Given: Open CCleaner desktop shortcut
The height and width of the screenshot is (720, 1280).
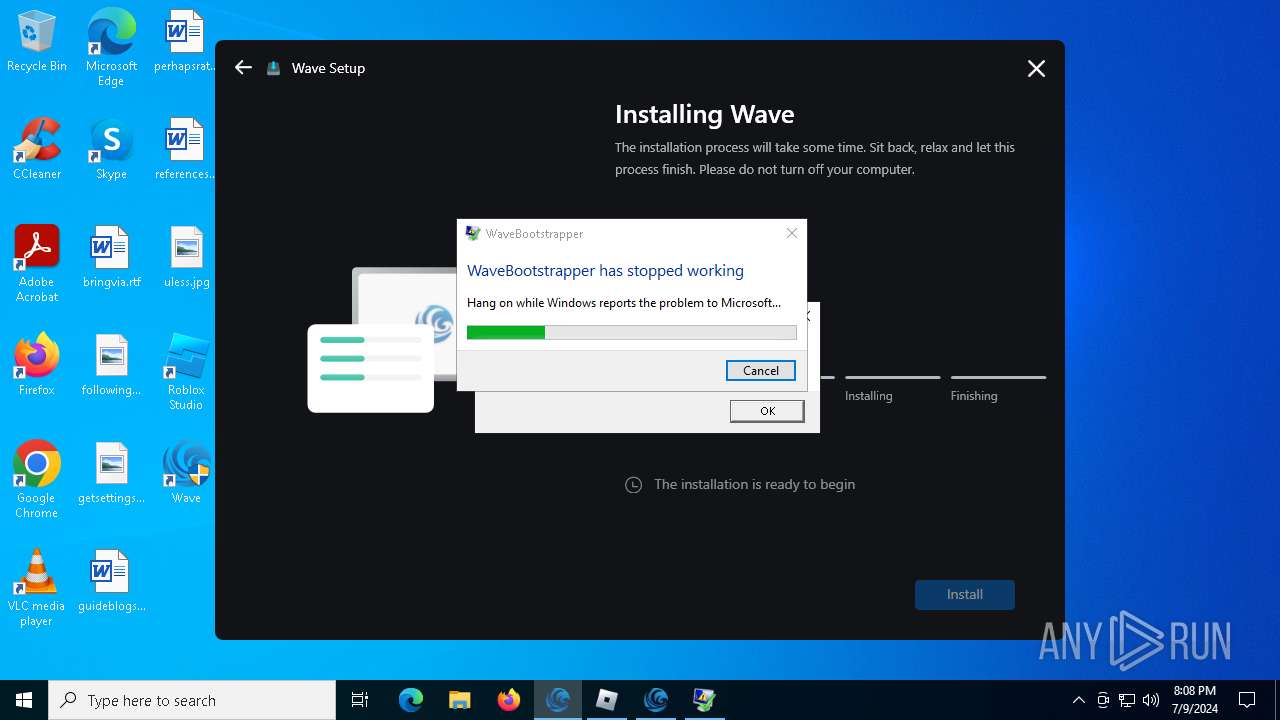Looking at the screenshot, I should (x=37, y=150).
